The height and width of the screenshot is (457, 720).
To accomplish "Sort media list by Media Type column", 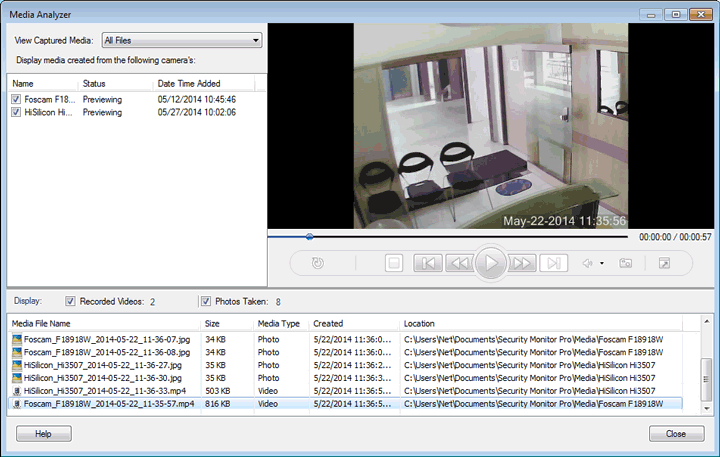I will pos(281,323).
